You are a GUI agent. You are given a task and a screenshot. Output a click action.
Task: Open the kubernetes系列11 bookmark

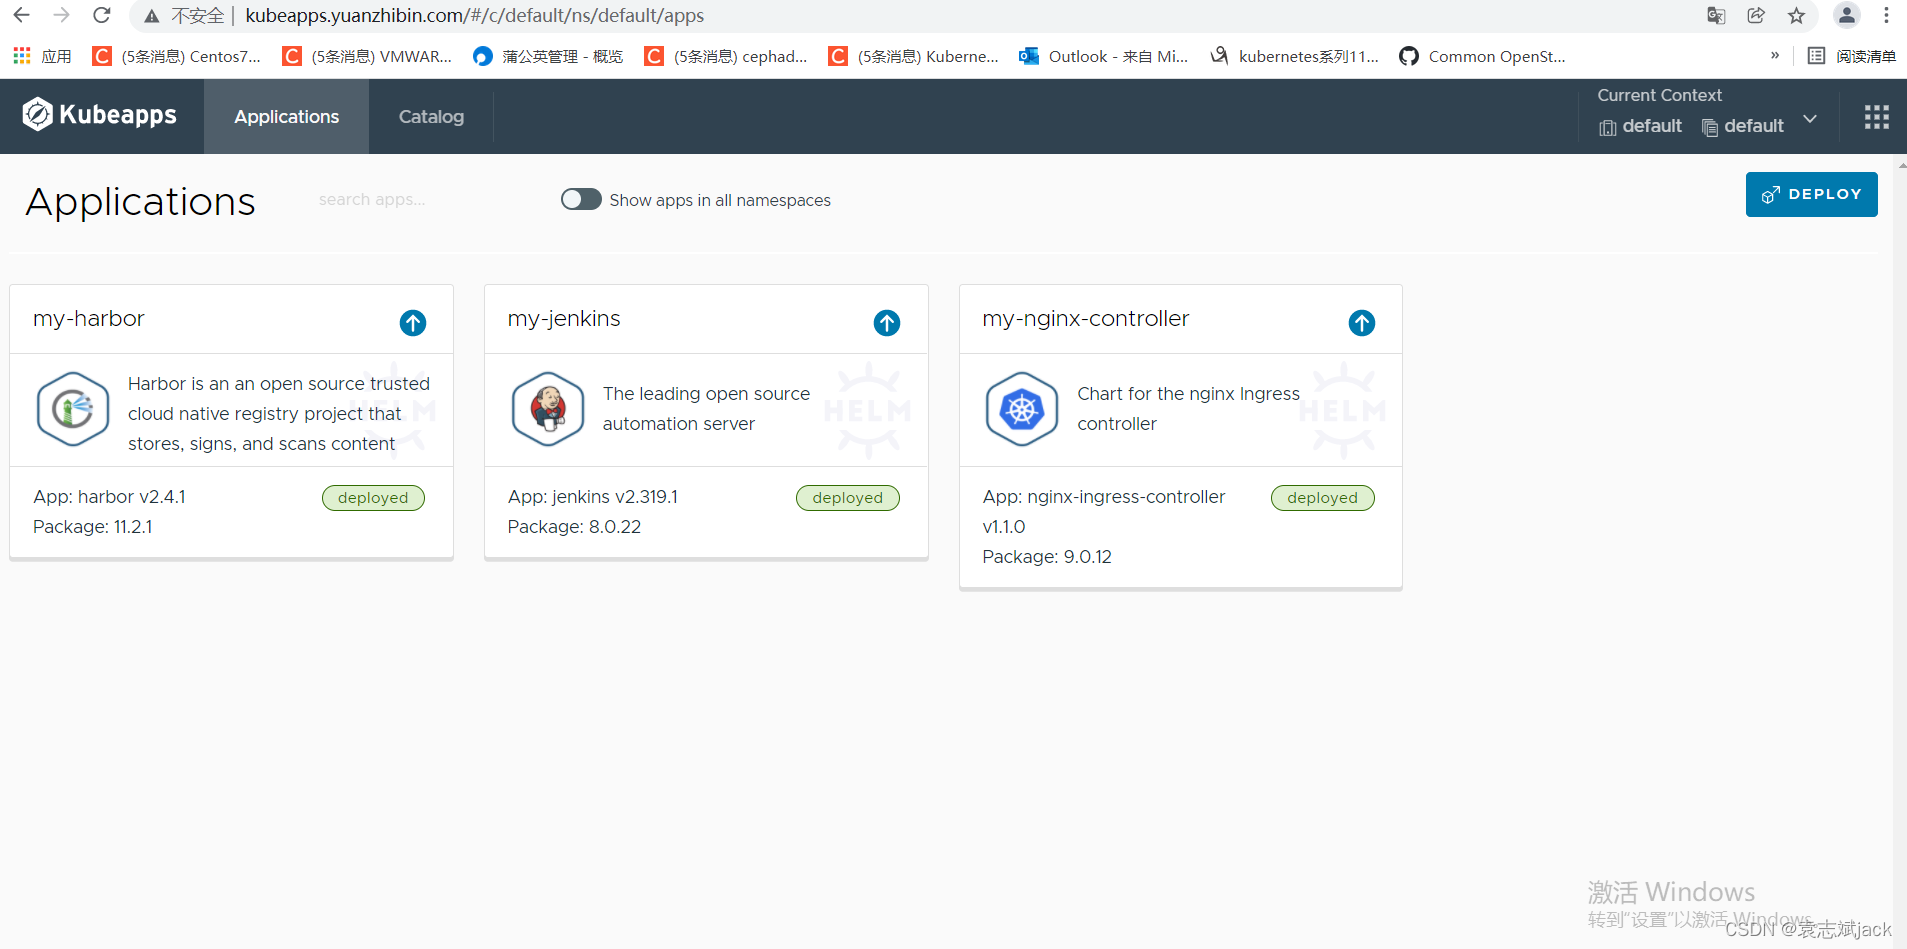tap(1294, 56)
